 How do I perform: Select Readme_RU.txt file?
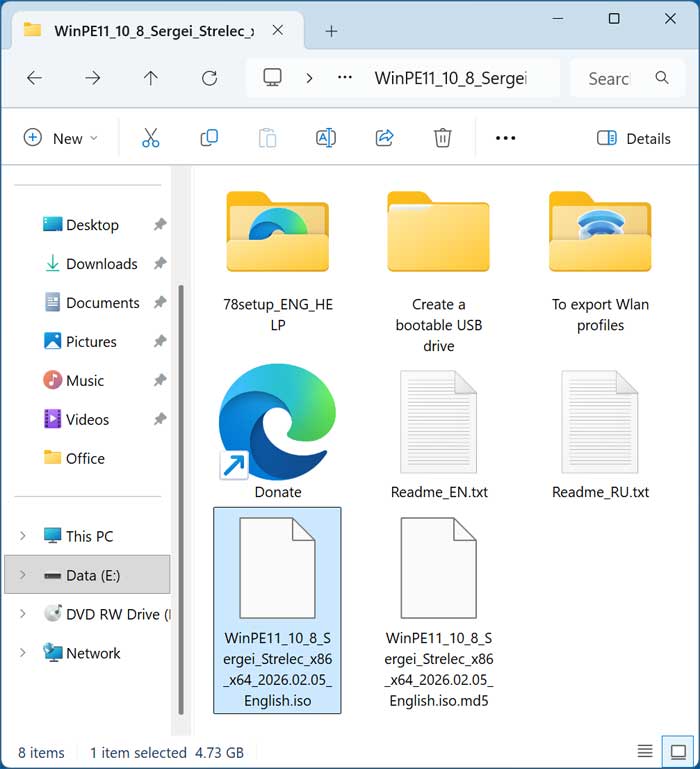(600, 435)
